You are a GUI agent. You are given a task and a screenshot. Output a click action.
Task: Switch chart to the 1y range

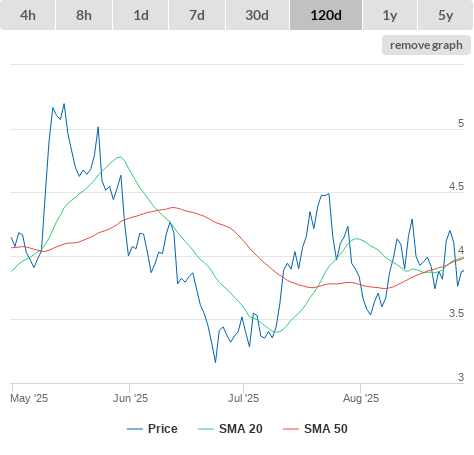click(390, 15)
